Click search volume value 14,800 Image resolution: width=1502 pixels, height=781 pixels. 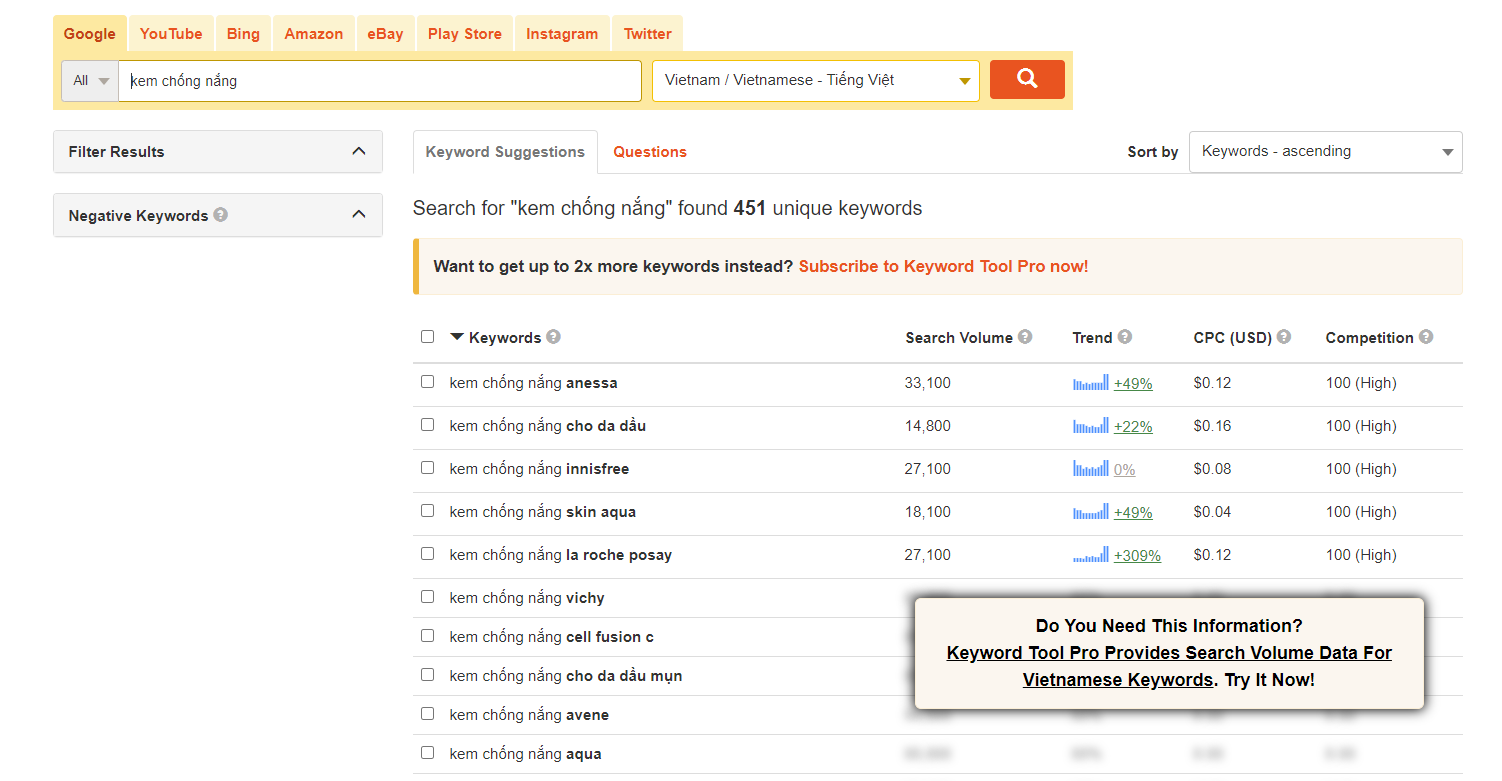[x=928, y=426]
